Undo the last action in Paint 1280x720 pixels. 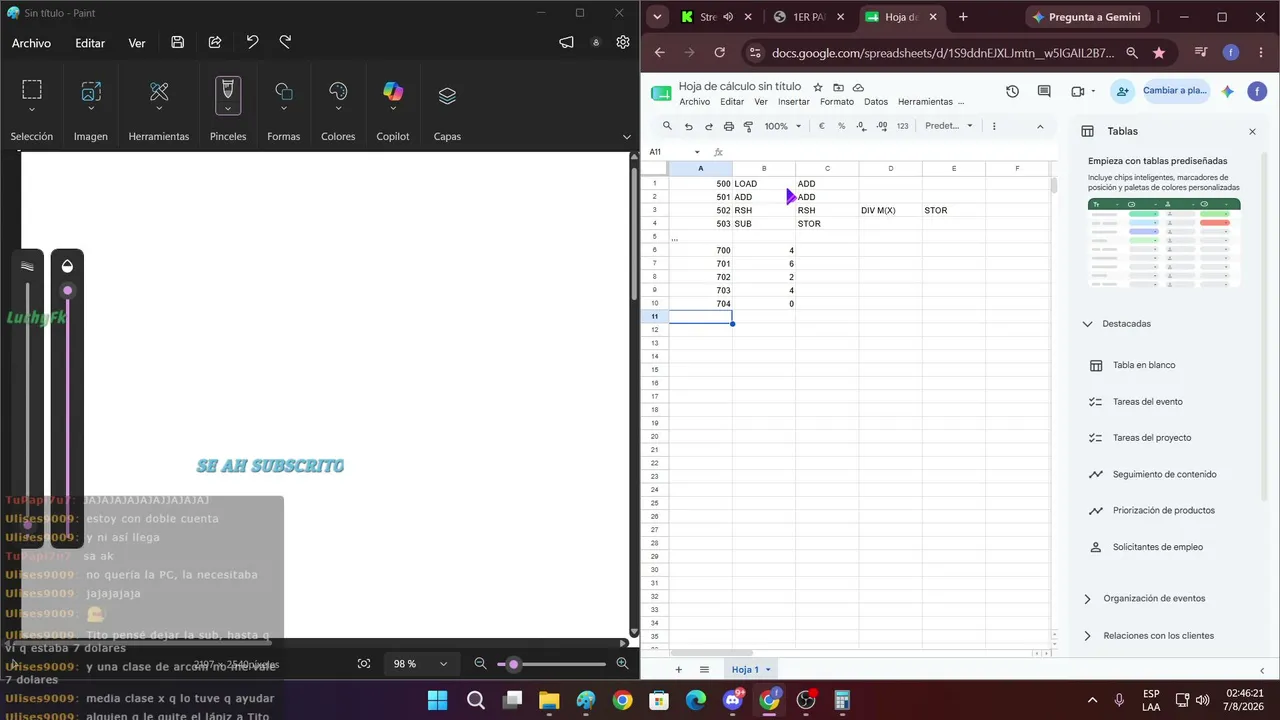[x=252, y=42]
